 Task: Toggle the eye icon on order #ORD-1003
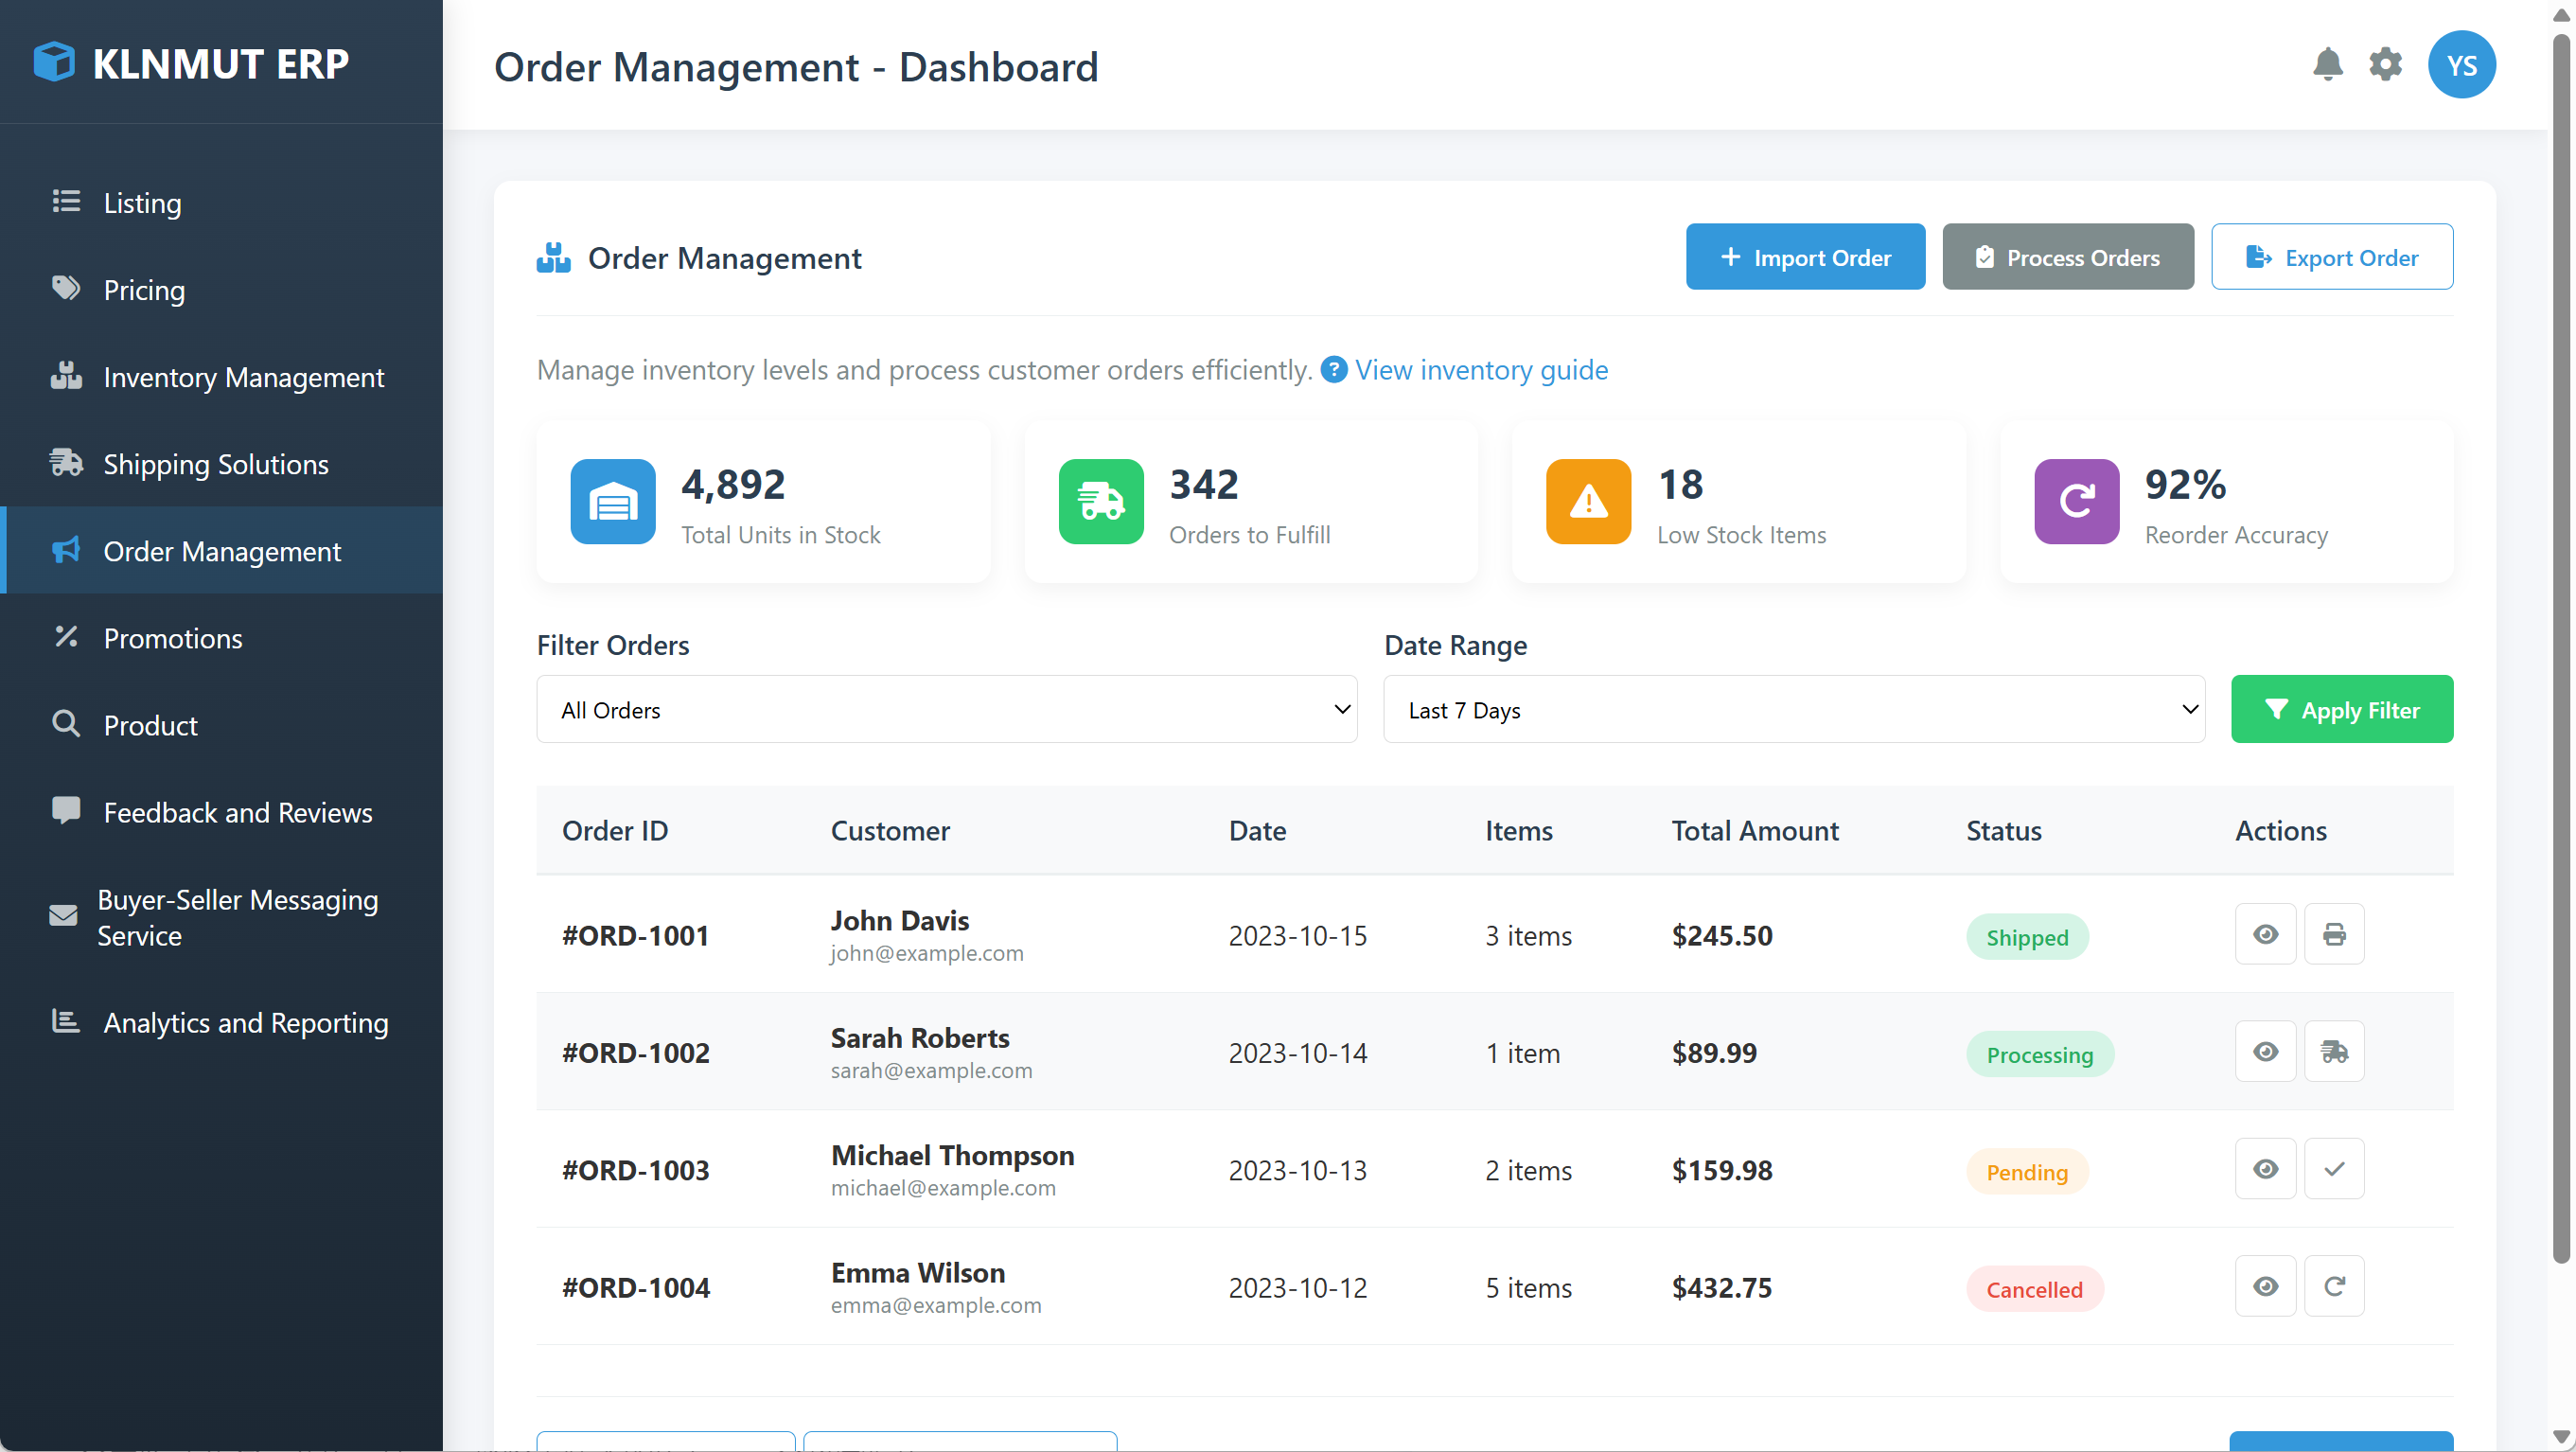tap(2265, 1168)
